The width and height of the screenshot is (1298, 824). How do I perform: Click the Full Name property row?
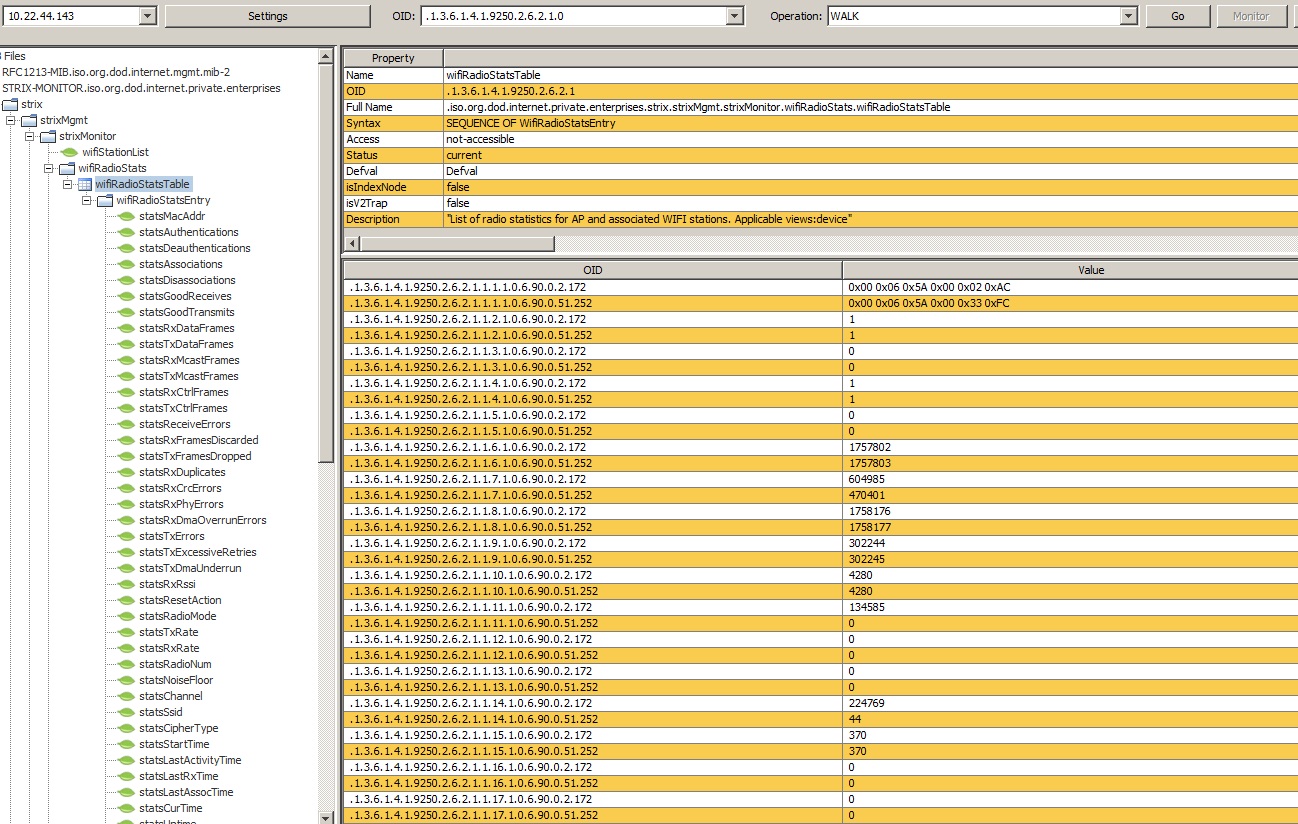coord(820,107)
